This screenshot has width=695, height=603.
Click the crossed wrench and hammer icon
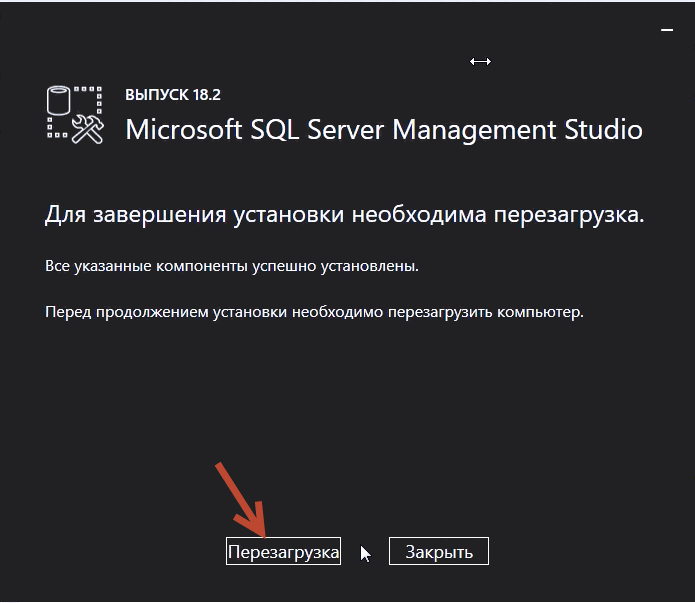[x=88, y=129]
